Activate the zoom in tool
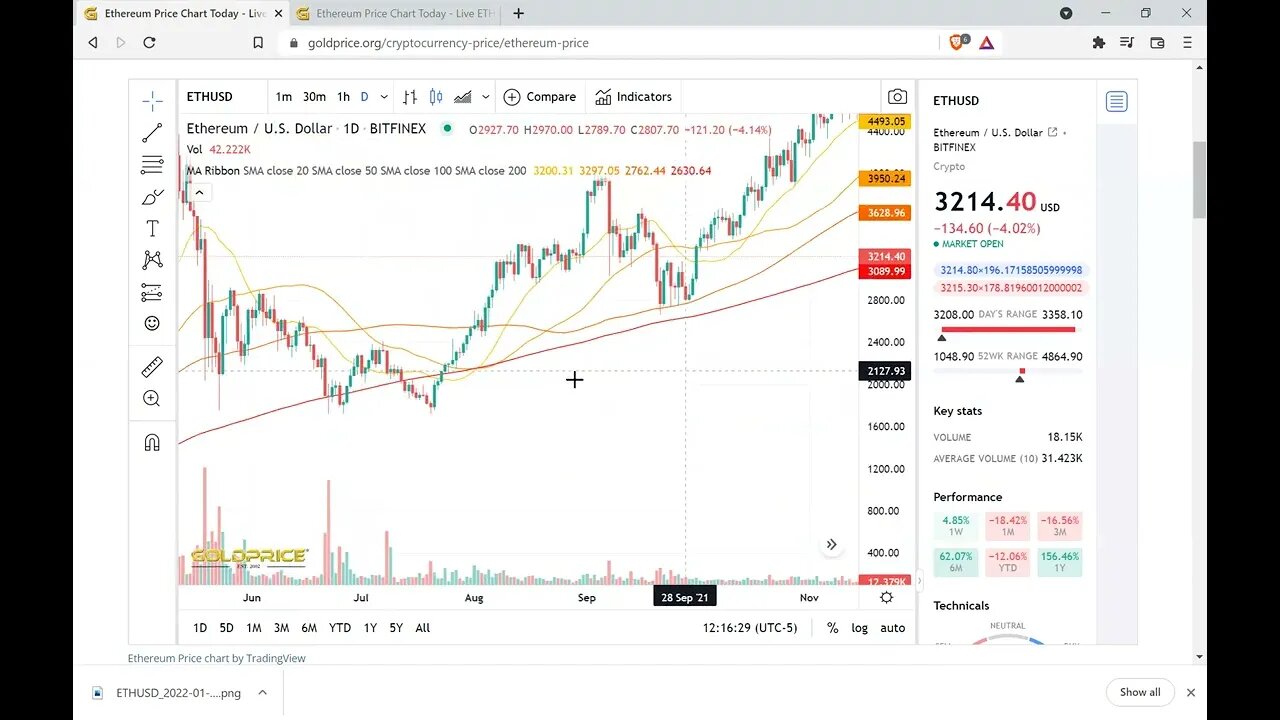This screenshot has width=1280, height=720. pyautogui.click(x=152, y=399)
